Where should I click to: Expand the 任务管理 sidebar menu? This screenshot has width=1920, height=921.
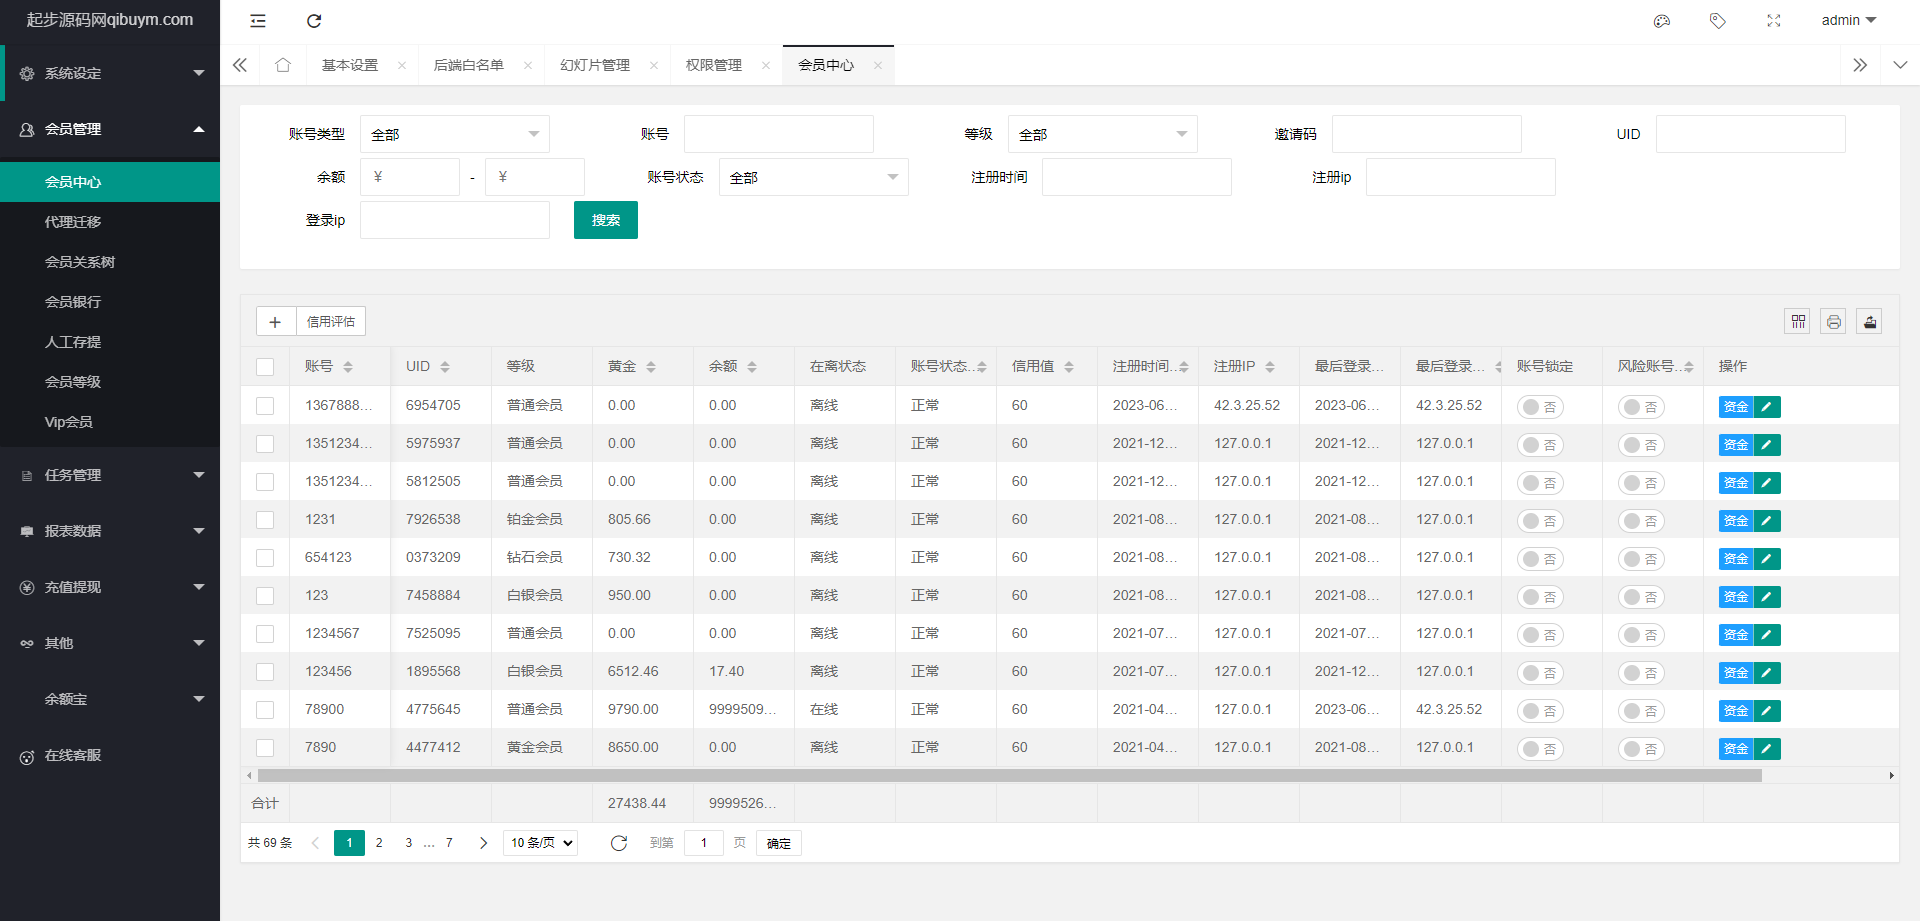pos(110,475)
